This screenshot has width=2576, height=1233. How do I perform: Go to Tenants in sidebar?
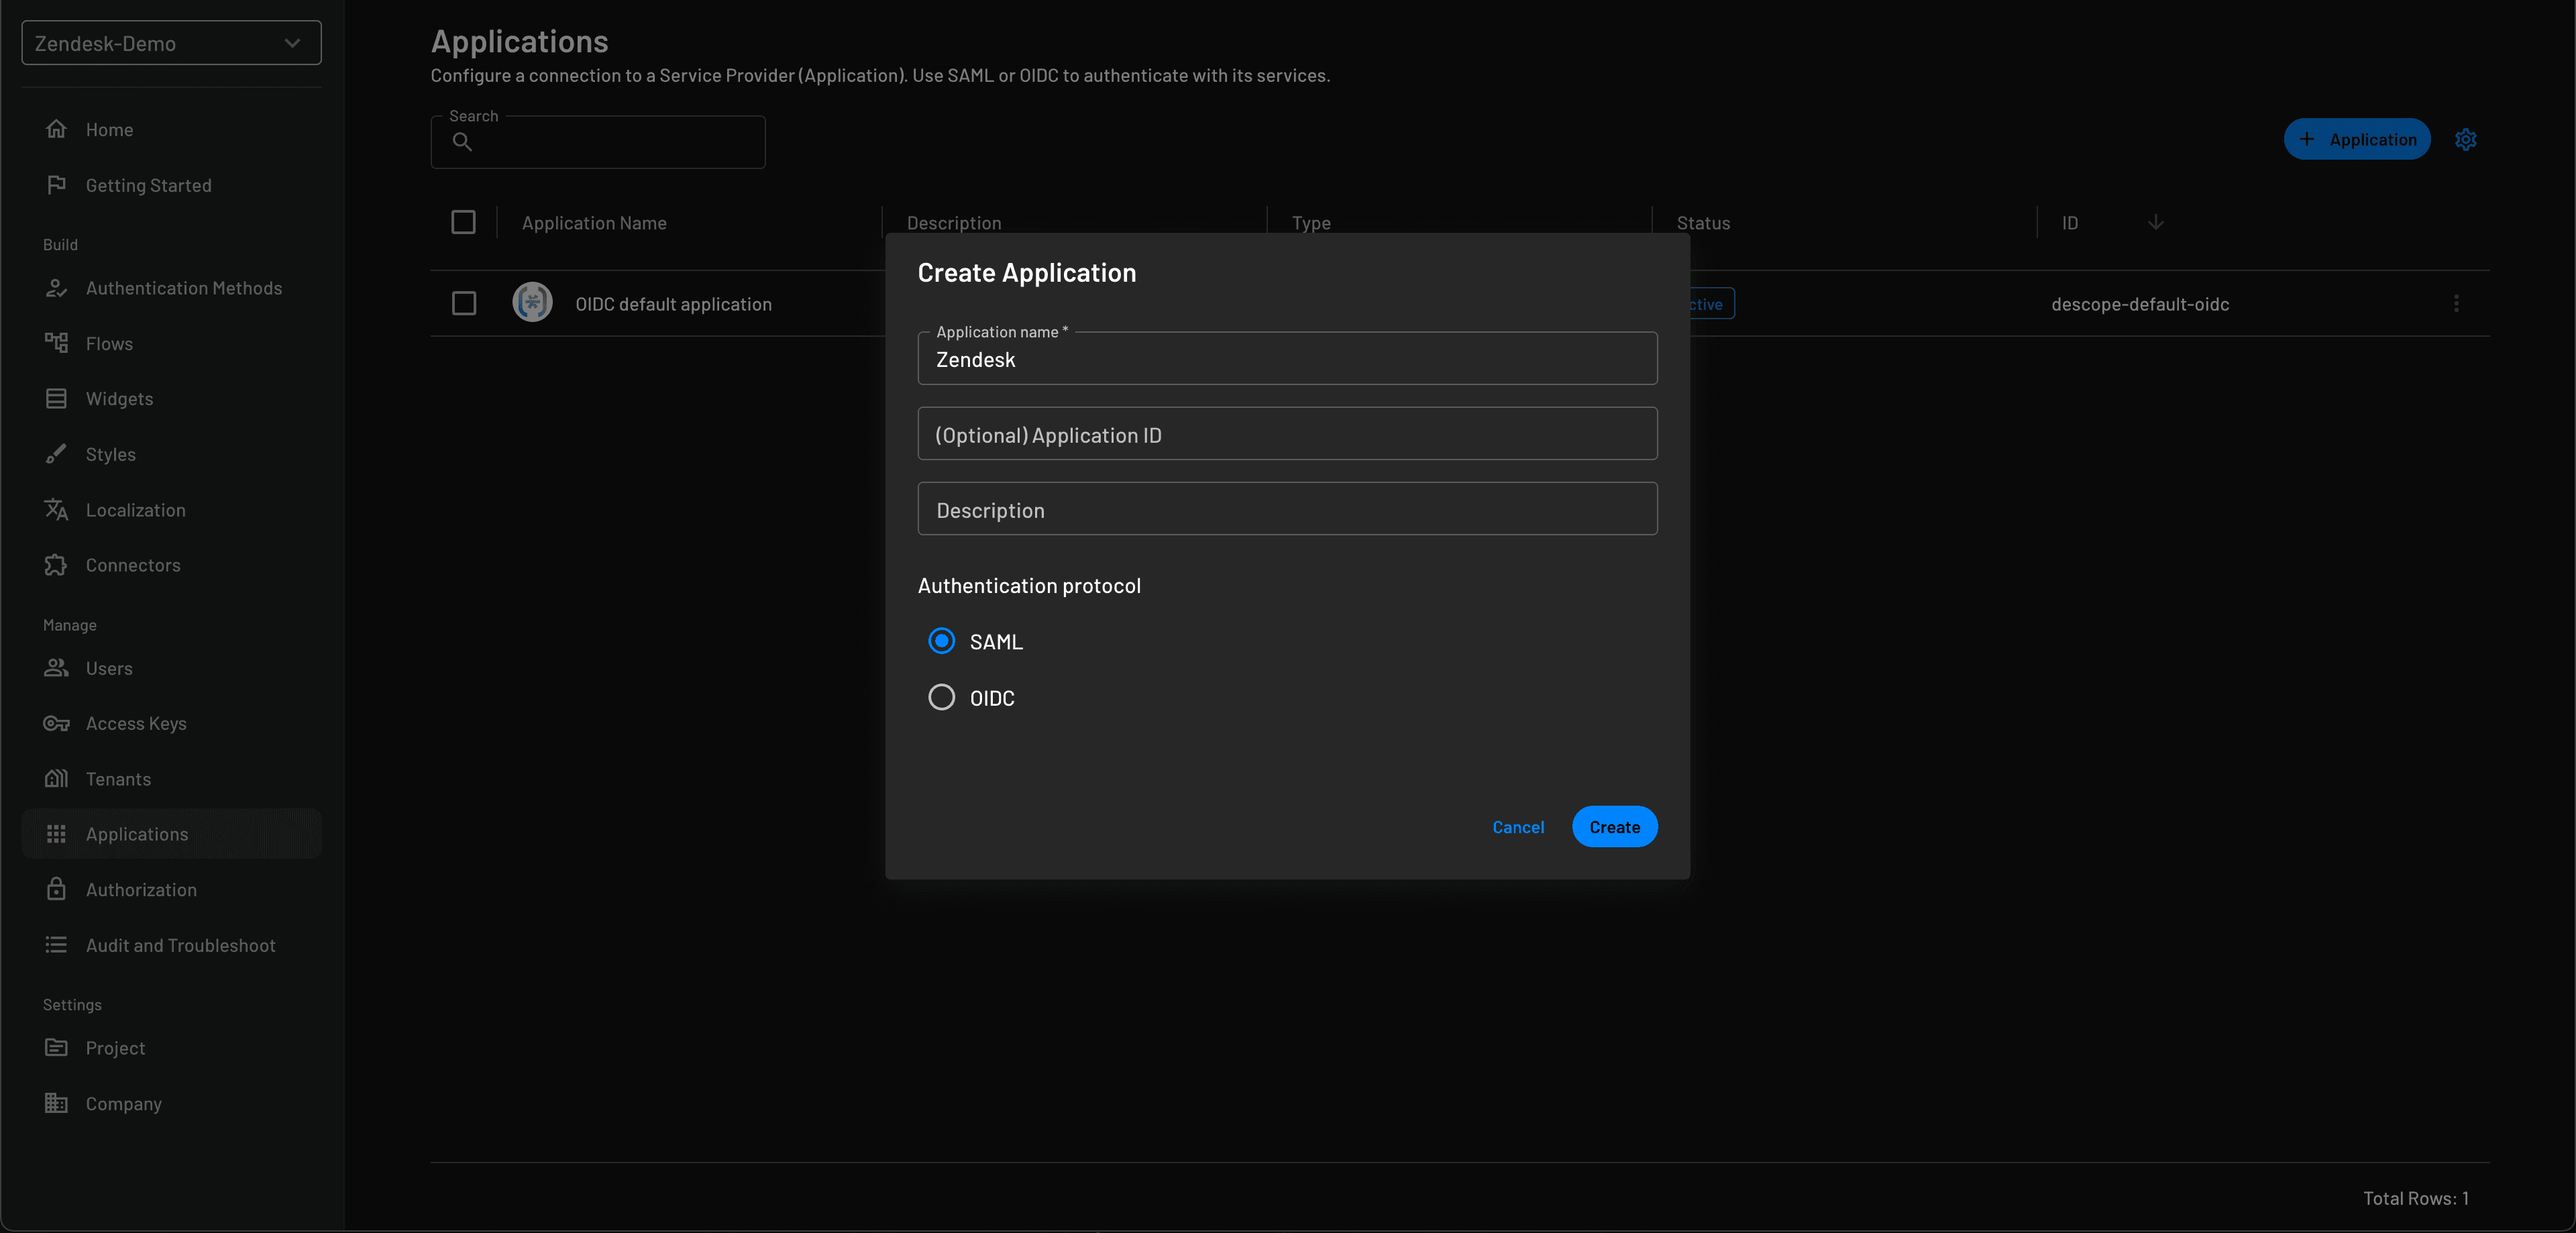(118, 779)
